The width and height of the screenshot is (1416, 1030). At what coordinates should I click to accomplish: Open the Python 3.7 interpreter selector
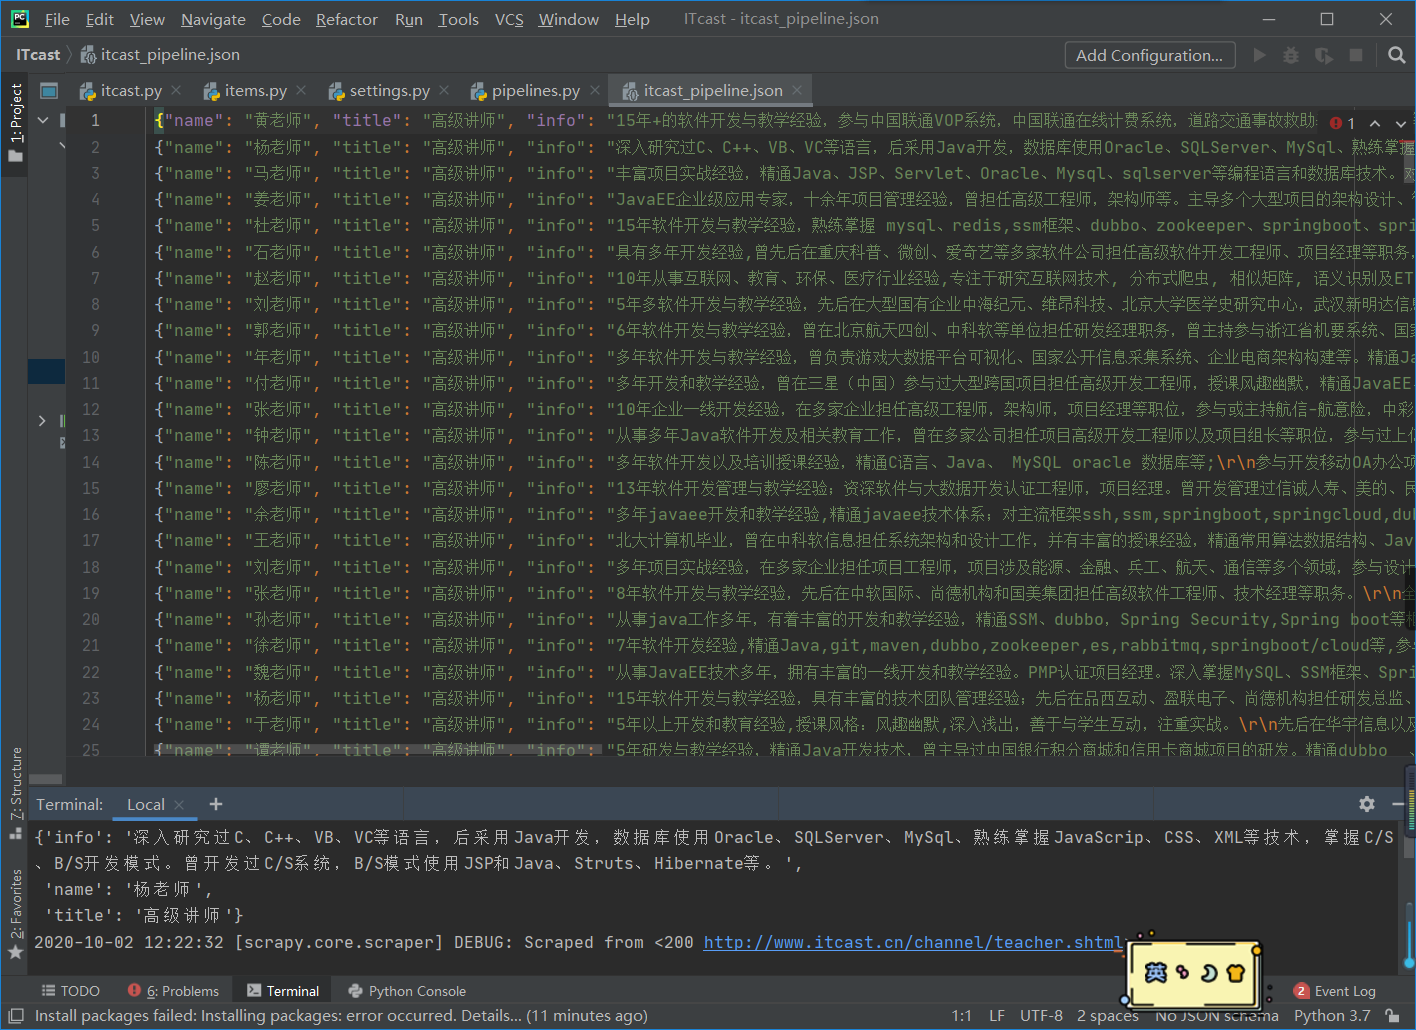pyautogui.click(x=1332, y=1016)
